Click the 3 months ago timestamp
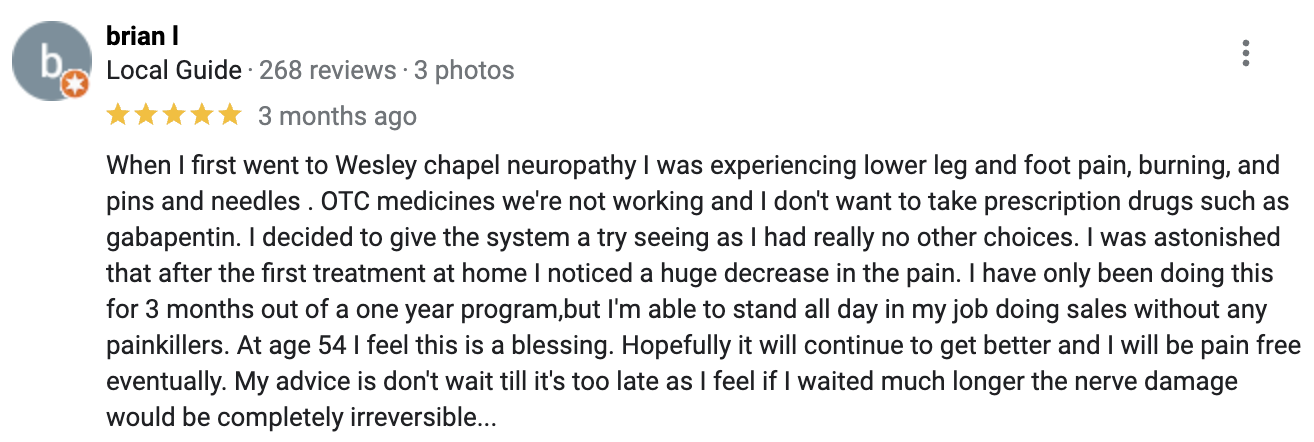 [337, 116]
